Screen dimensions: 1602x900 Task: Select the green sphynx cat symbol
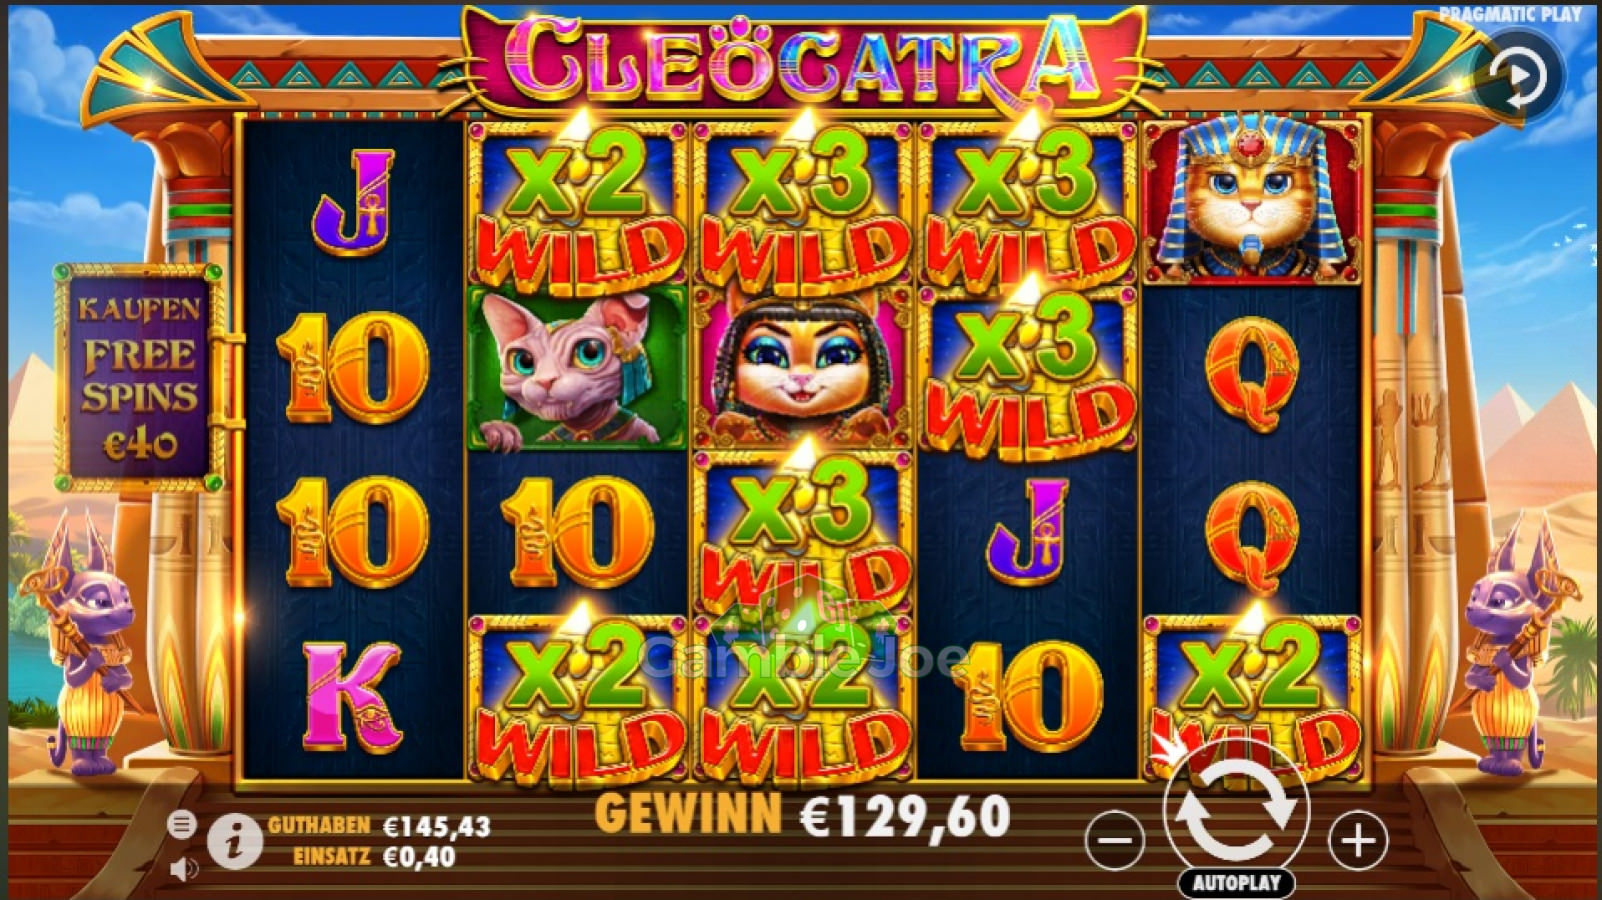(x=577, y=367)
